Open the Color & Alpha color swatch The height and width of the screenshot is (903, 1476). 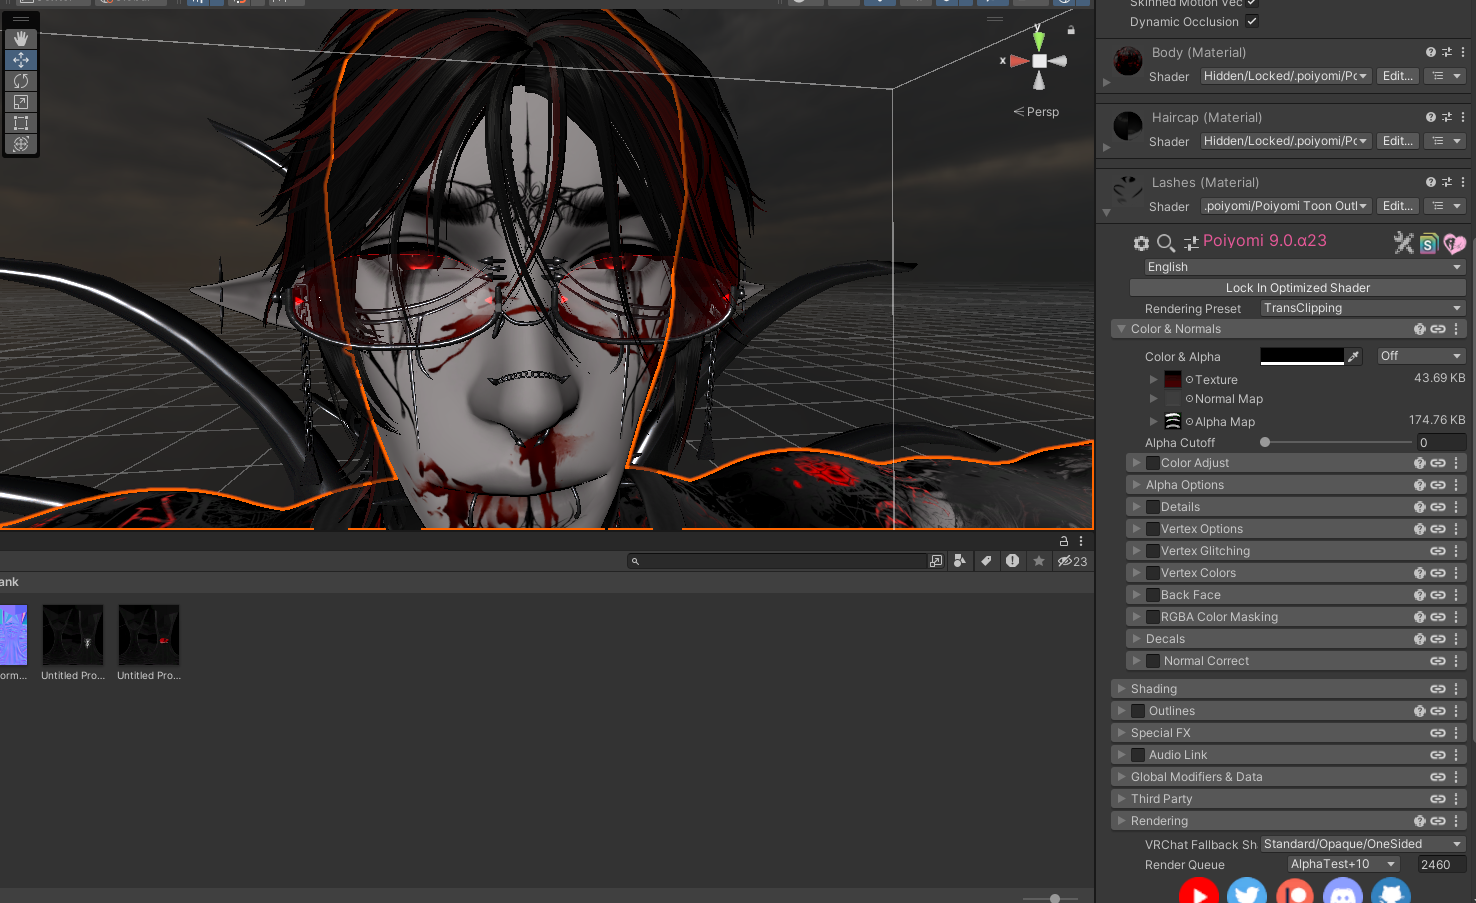tap(1302, 356)
